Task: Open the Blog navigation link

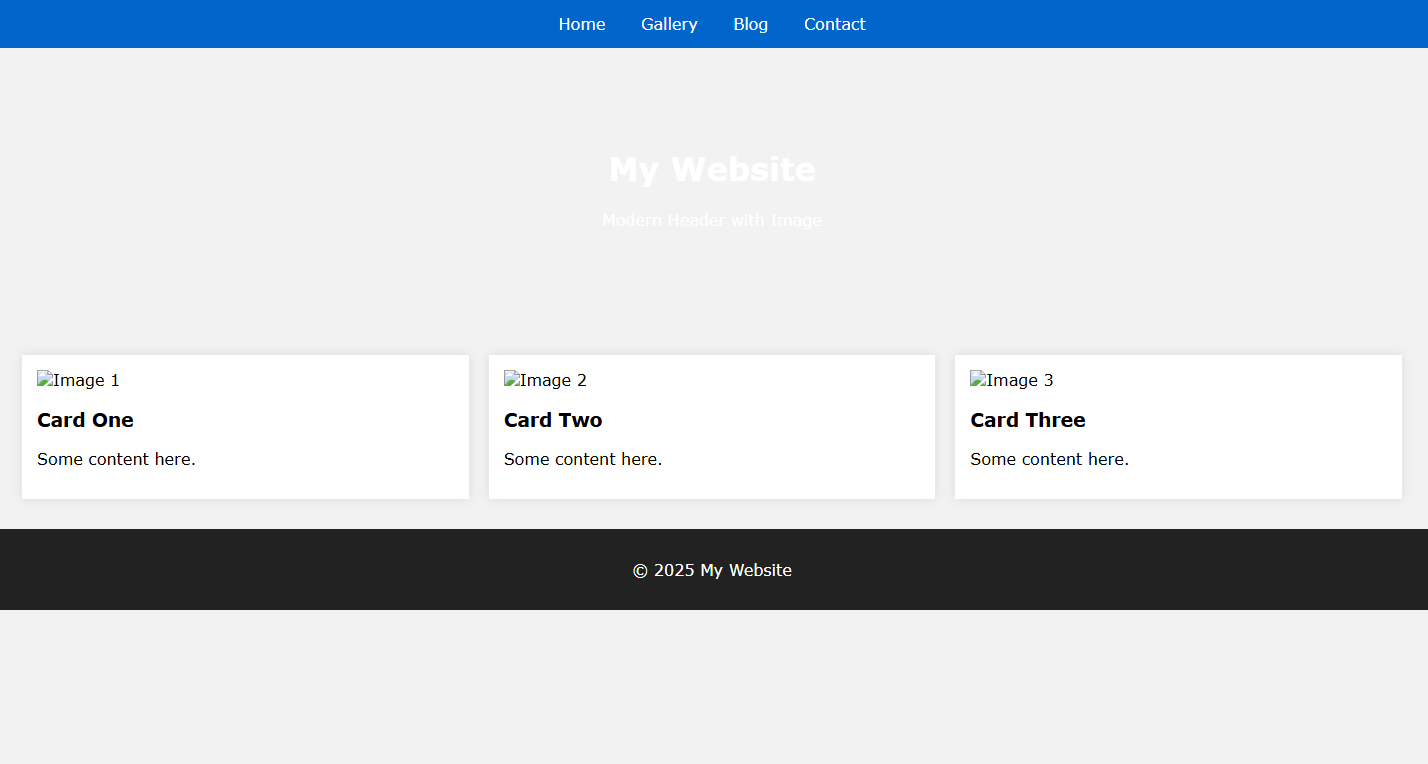Action: click(750, 24)
